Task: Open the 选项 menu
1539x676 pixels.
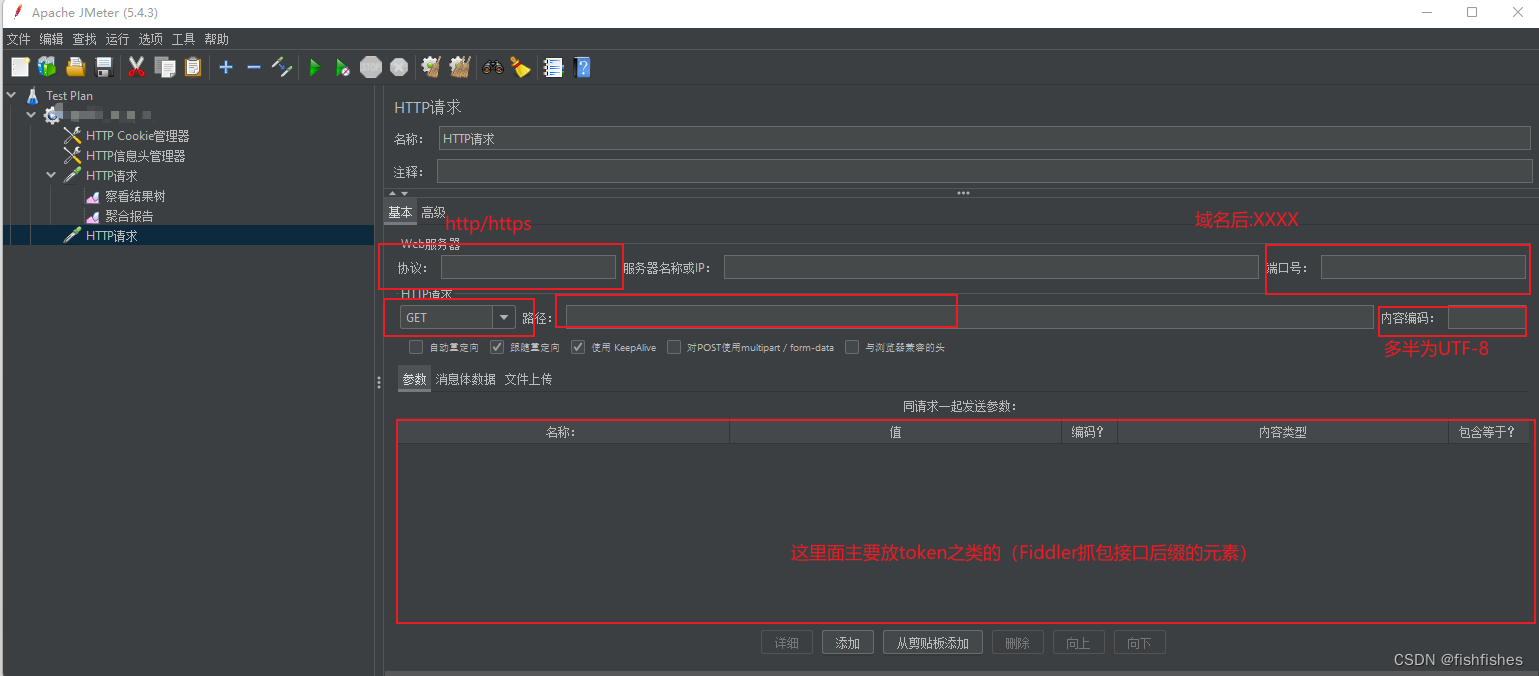Action: [150, 39]
